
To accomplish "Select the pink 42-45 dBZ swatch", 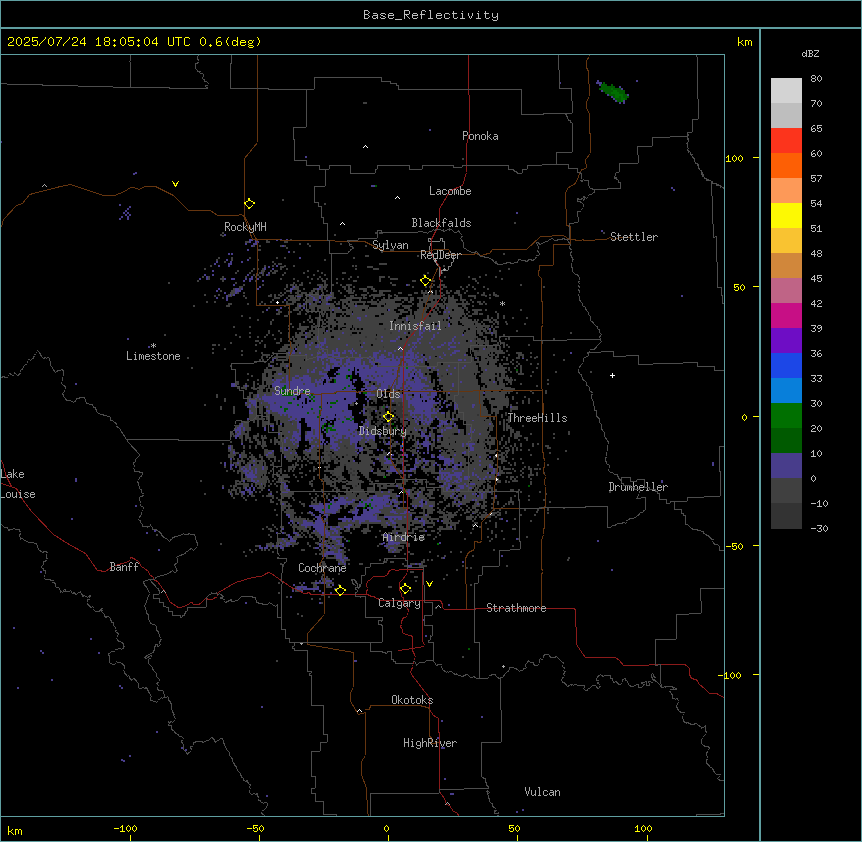I will coord(786,291).
